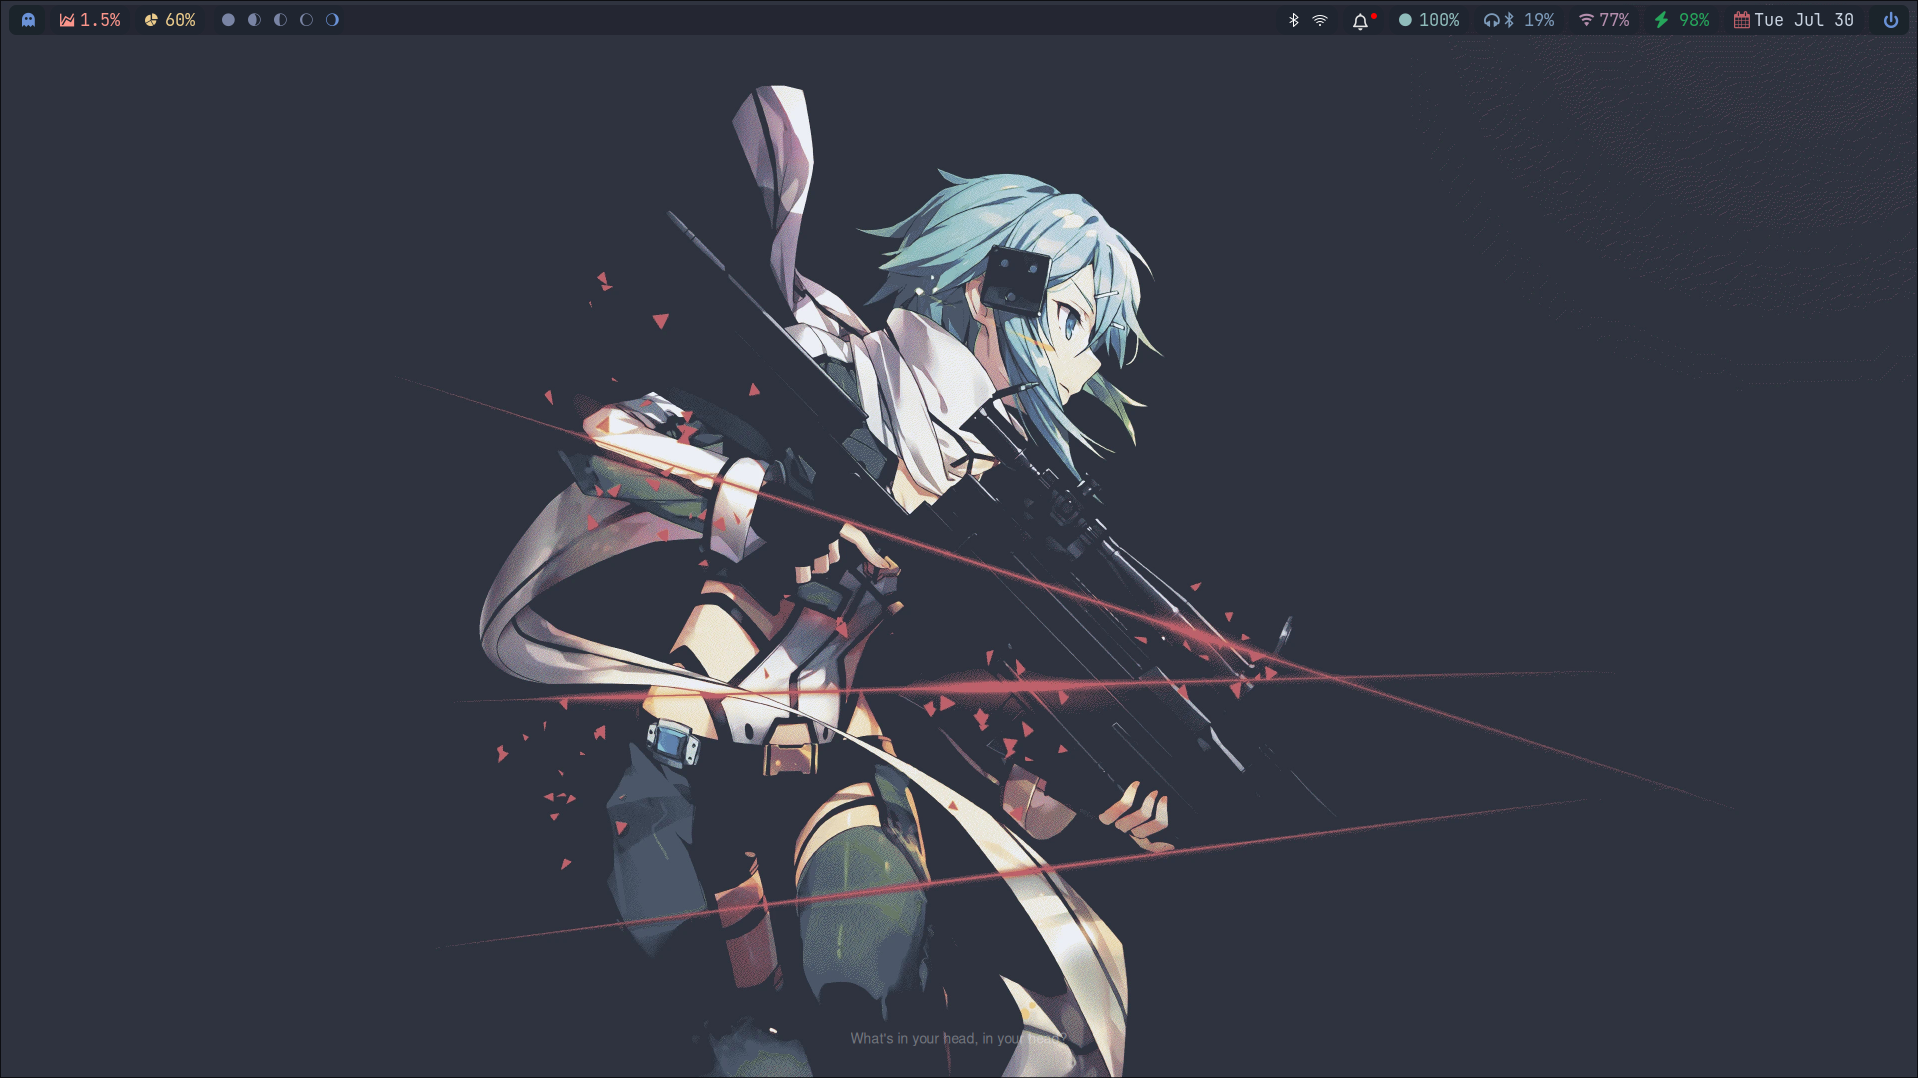
Task: Click the 60% memory usage value
Action: point(180,20)
